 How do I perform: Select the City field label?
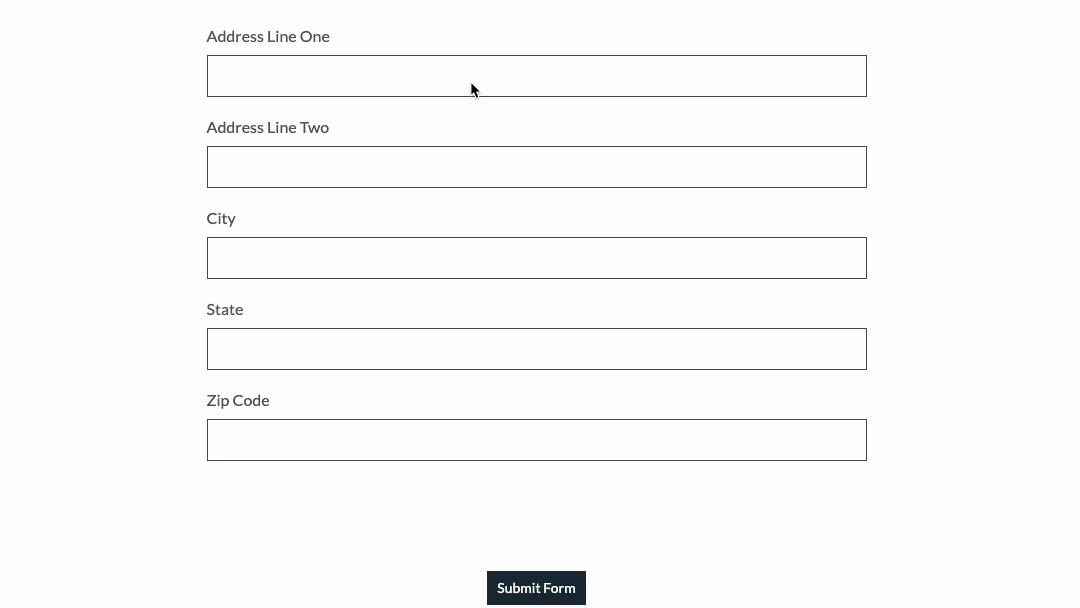[x=221, y=218]
